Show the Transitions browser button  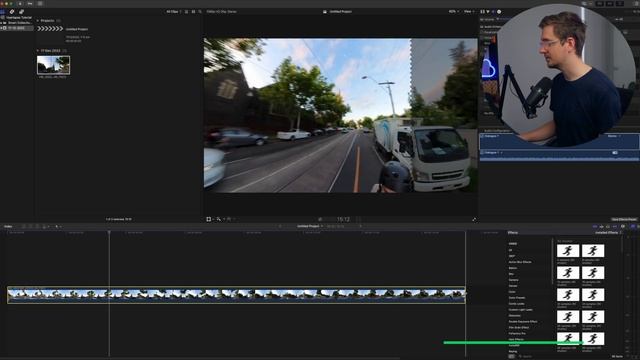[x=638, y=227]
